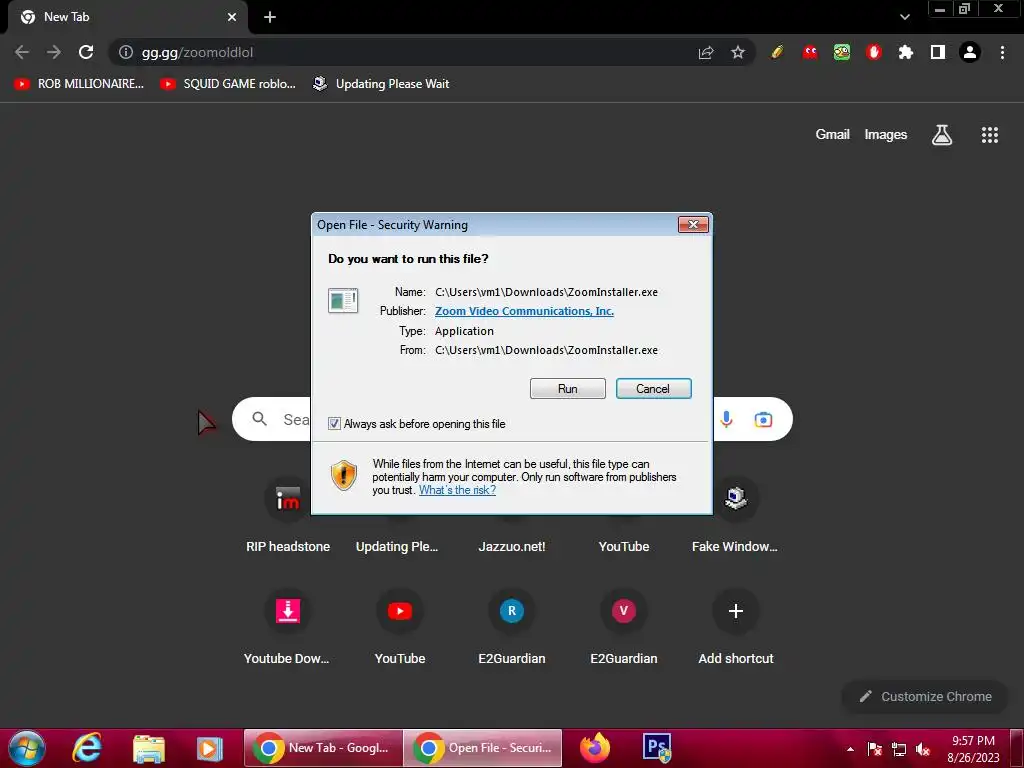The height and width of the screenshot is (768, 1024).
Task: Show hidden system tray icons
Action: coord(850,749)
